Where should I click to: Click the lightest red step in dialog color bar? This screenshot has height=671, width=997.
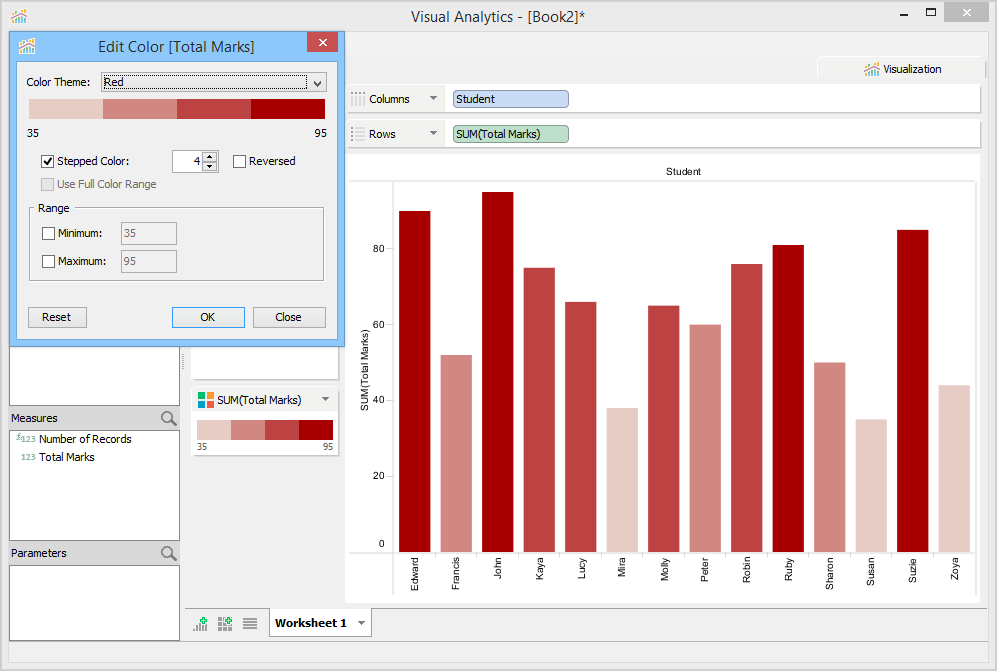pyautogui.click(x=65, y=109)
